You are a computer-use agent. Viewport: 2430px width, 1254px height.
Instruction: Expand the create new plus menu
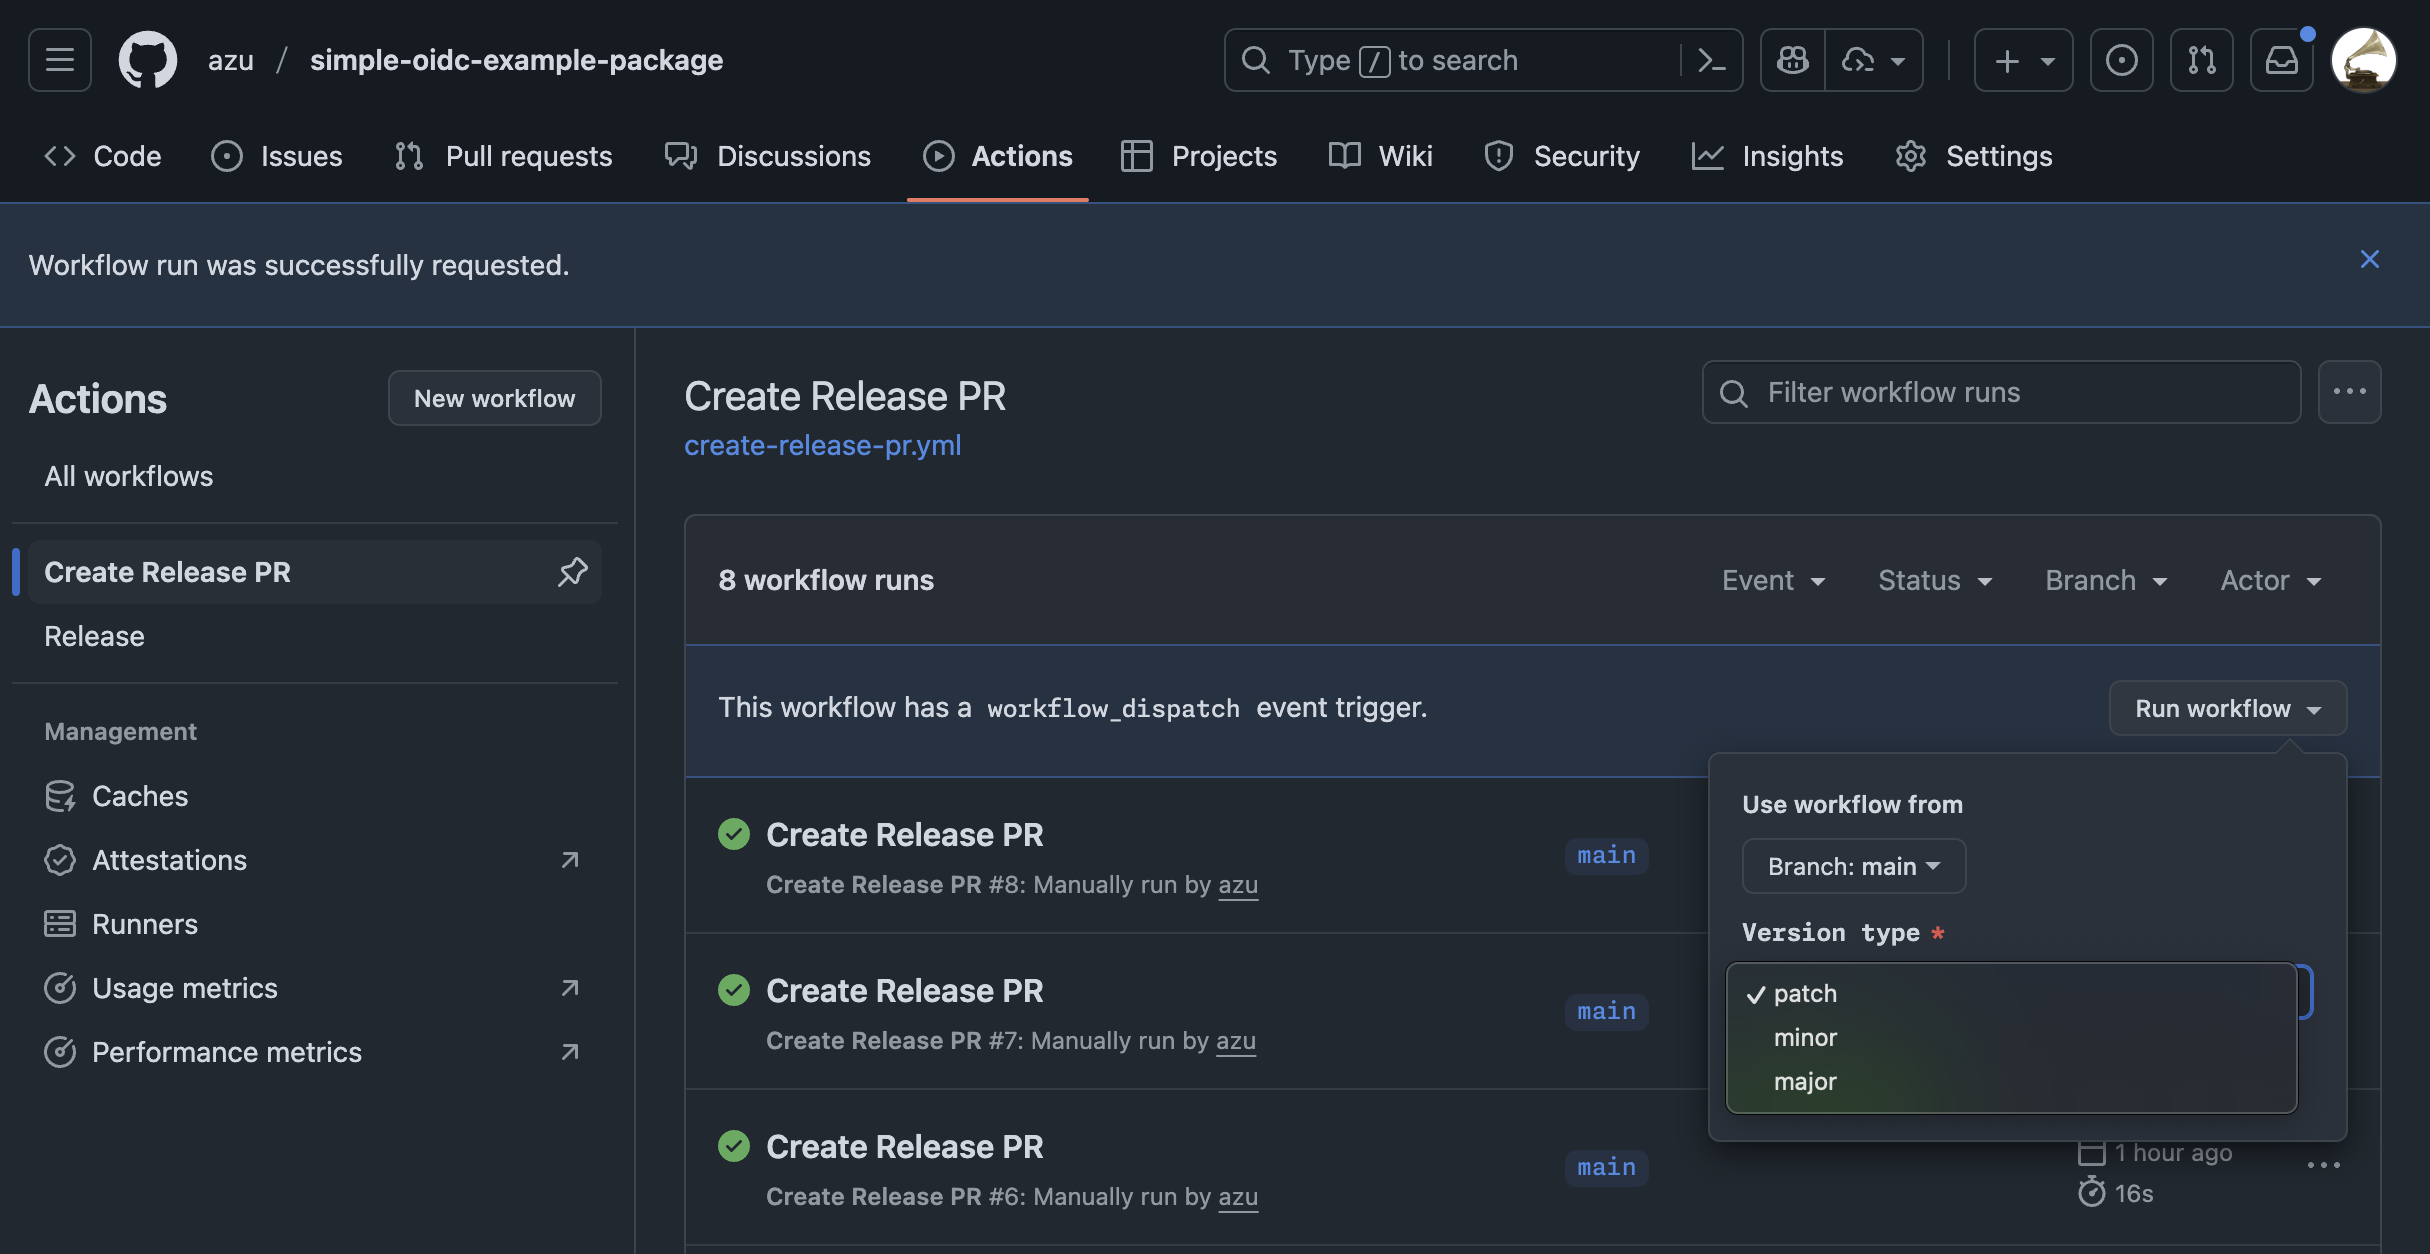coord(2024,60)
